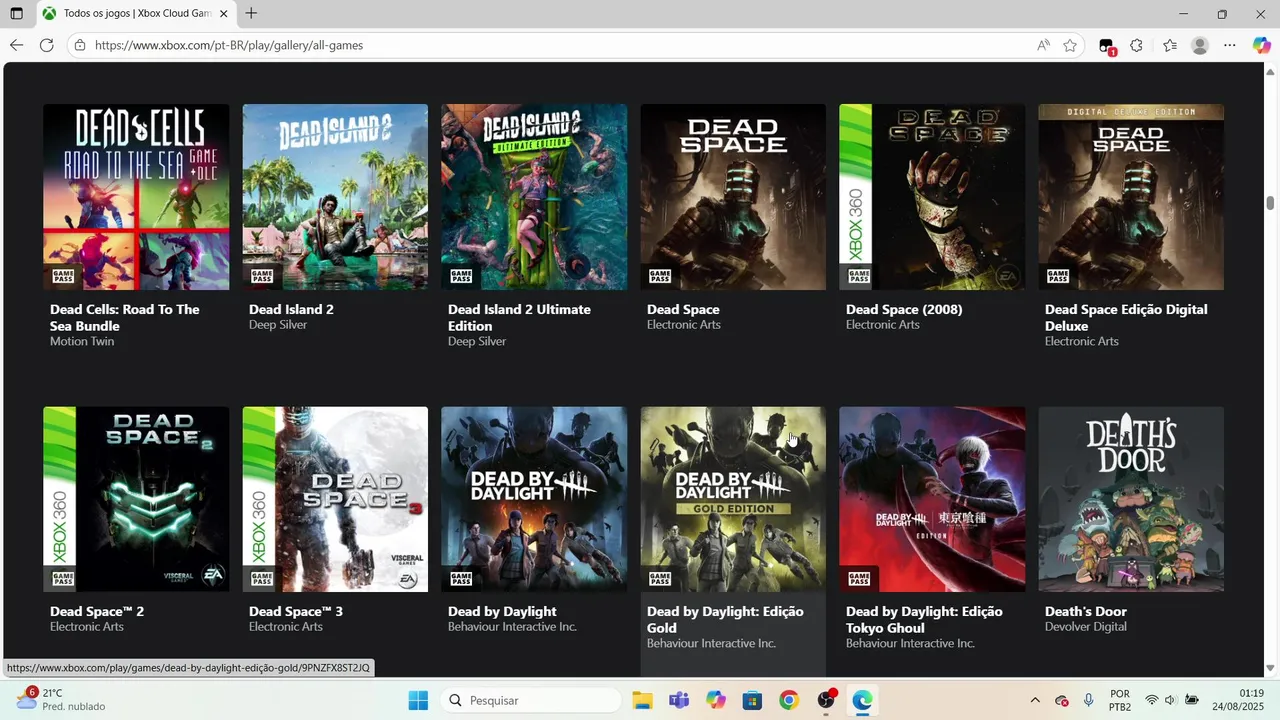1280x720 pixels.
Task: Open Microsoft Edge from the taskbar
Action: point(863,700)
